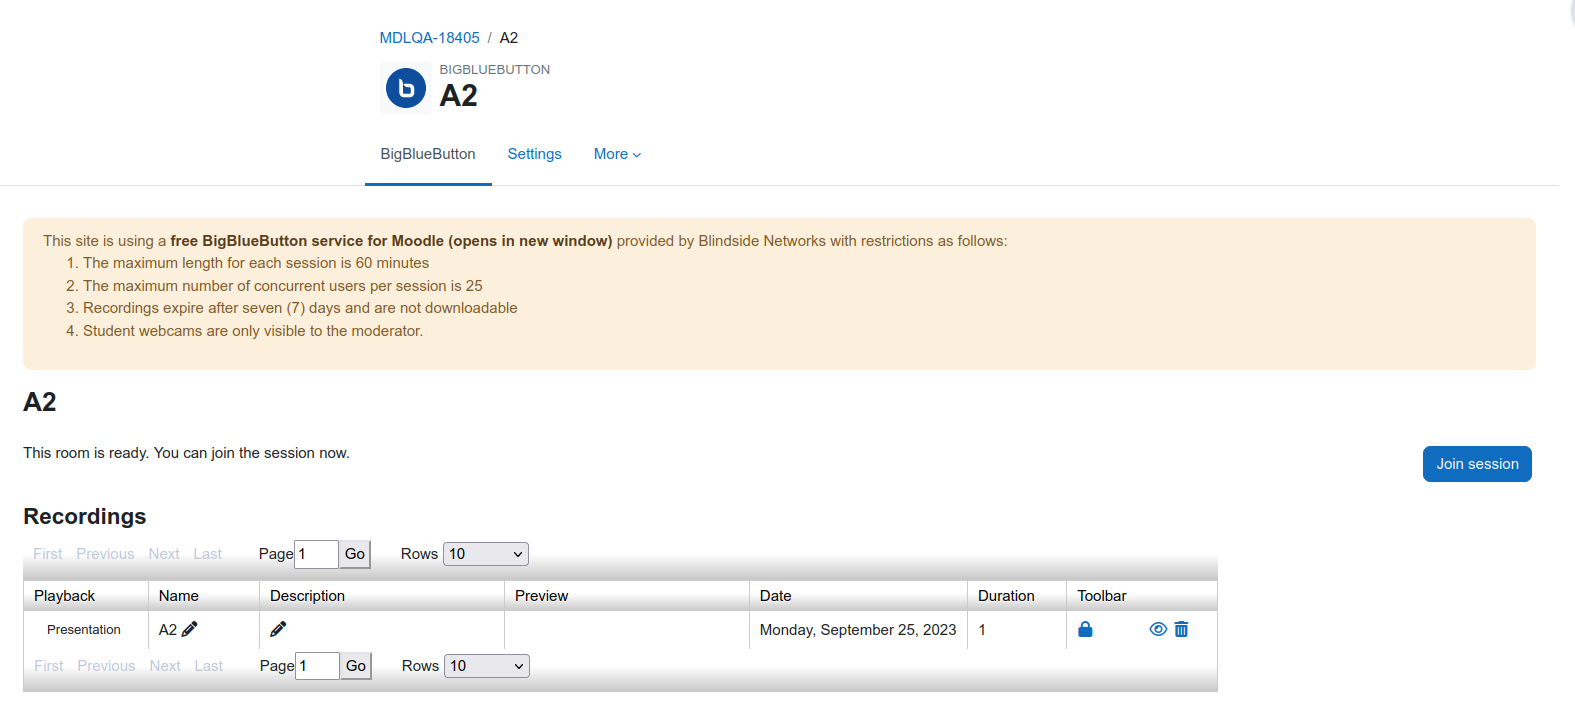Screen dimensions: 1575x717
Task: Click the top Page number field
Action: 316,554
